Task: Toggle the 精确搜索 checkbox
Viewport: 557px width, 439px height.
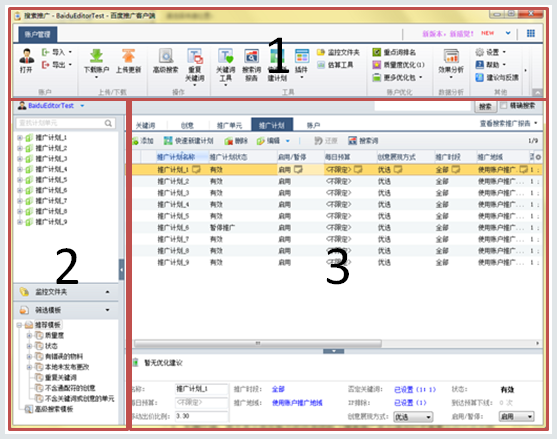Action: click(503, 105)
